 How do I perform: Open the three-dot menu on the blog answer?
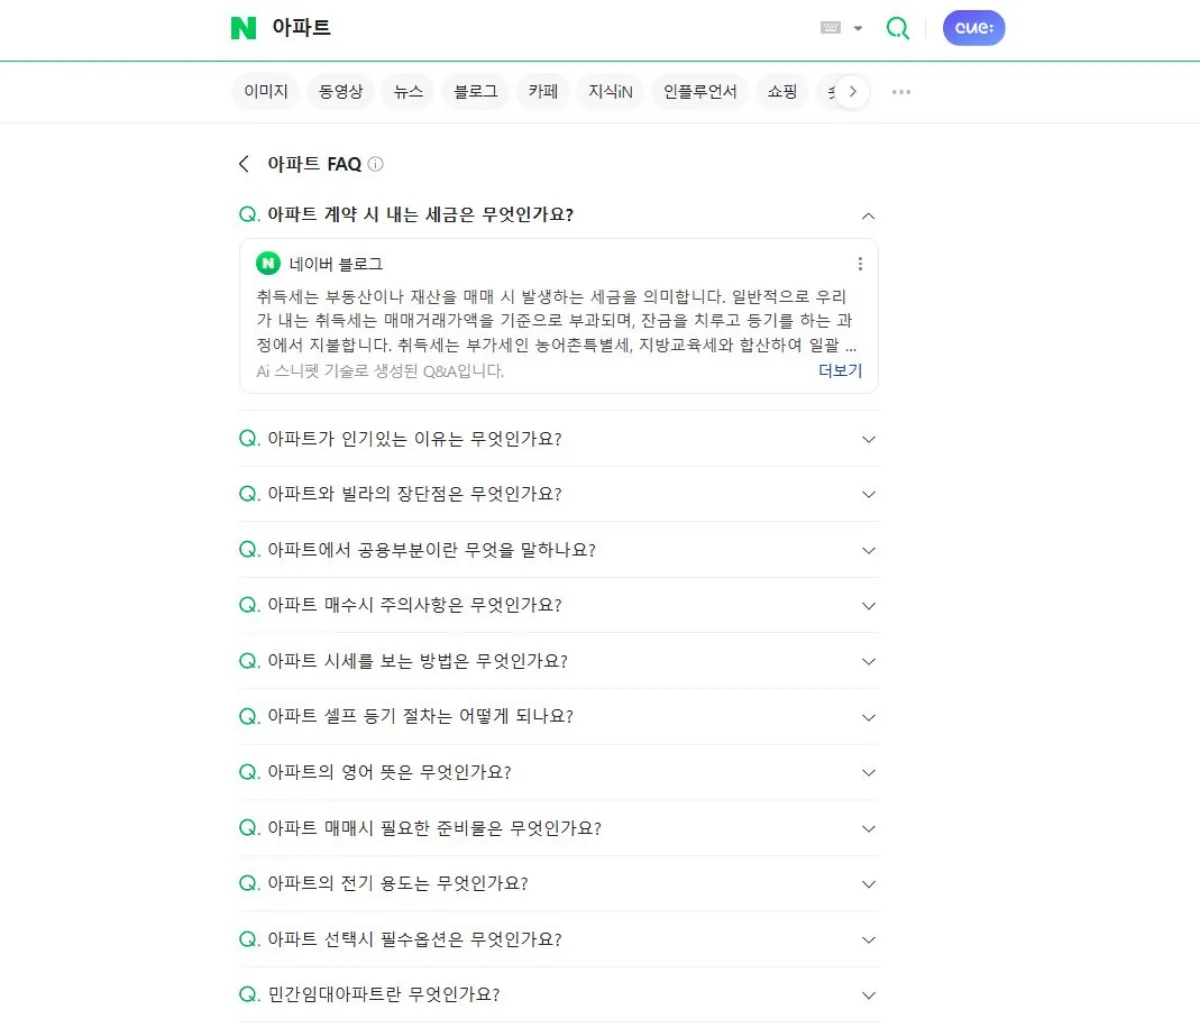[861, 264]
